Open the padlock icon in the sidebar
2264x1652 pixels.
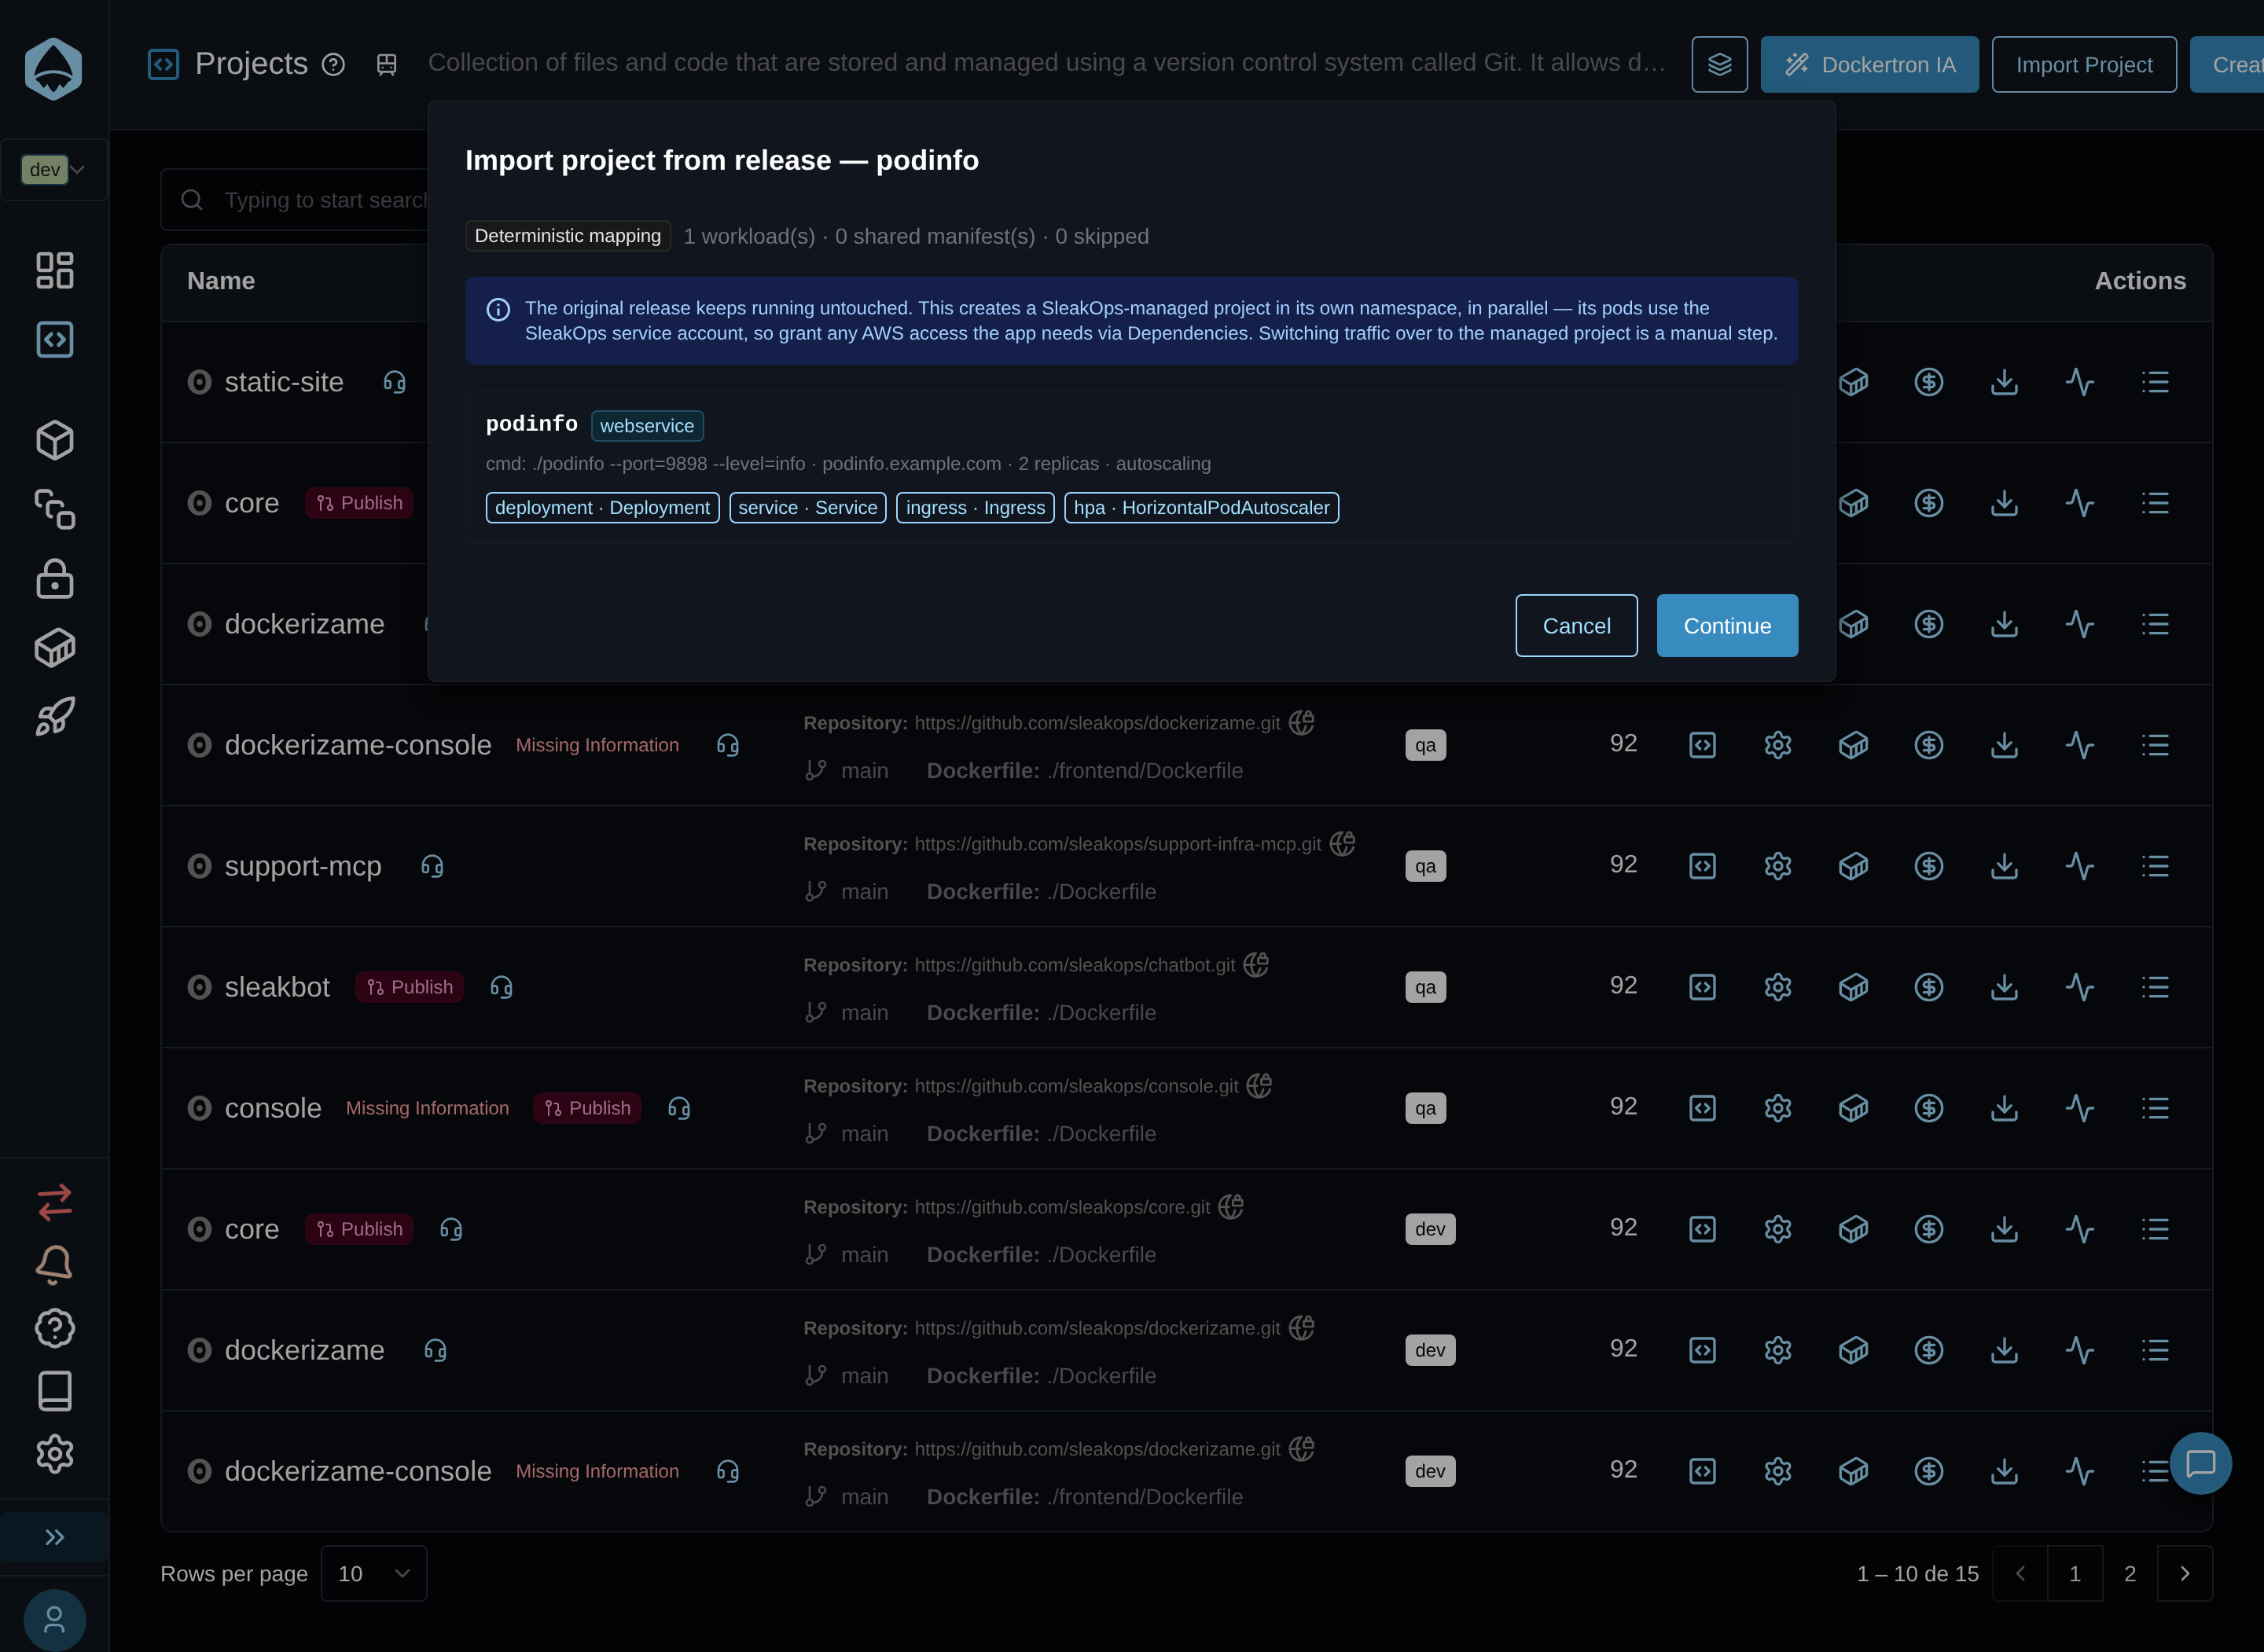(x=54, y=578)
